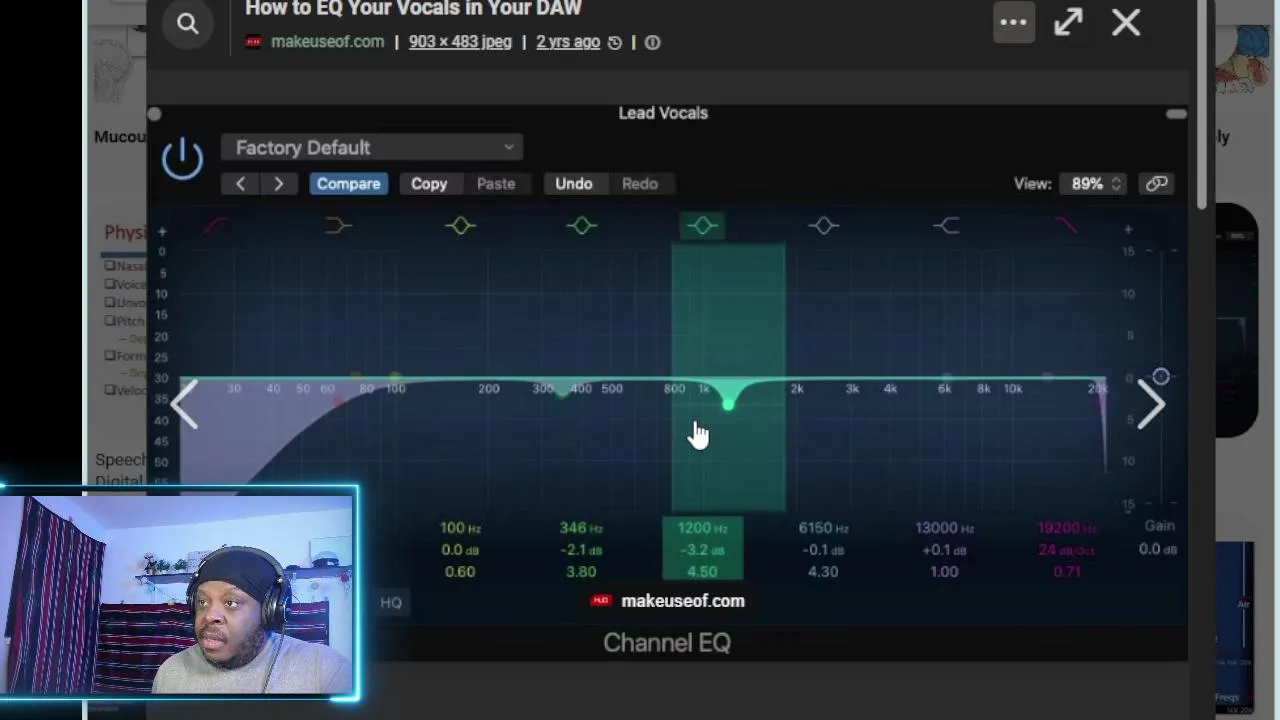Tick the Nasa checkbox on the background page

click(x=110, y=266)
